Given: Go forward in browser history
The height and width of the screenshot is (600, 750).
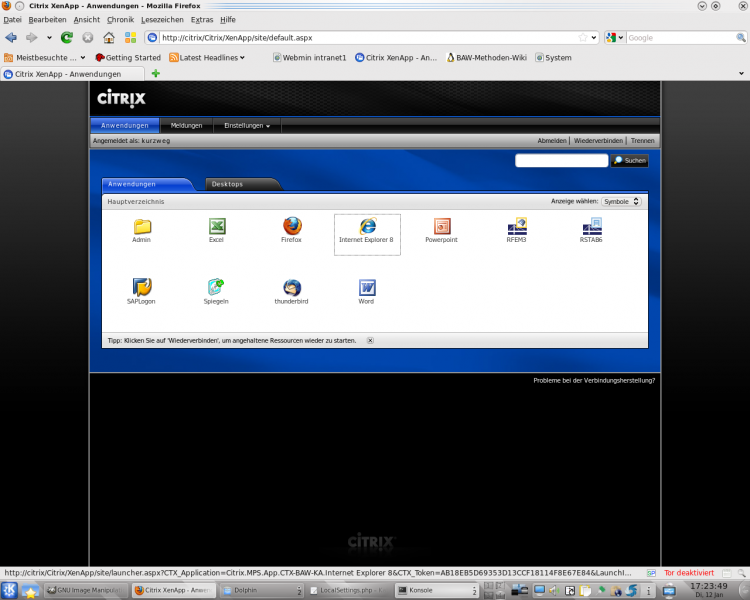Looking at the screenshot, I should pos(32,38).
